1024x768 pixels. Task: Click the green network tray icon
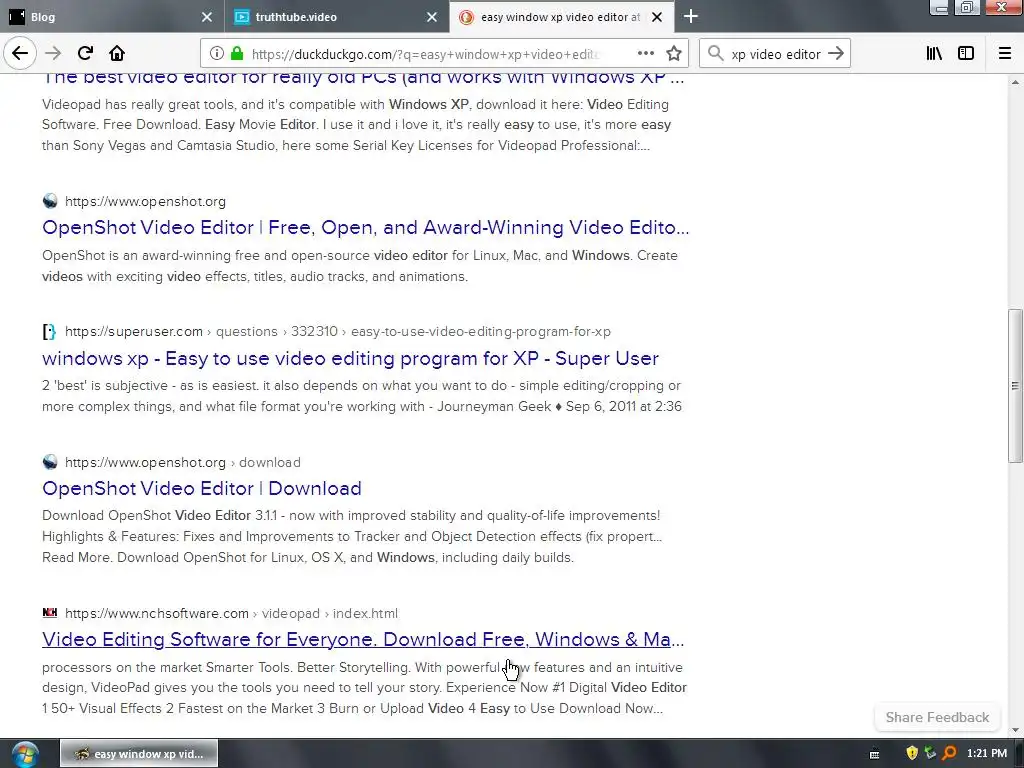click(930, 754)
